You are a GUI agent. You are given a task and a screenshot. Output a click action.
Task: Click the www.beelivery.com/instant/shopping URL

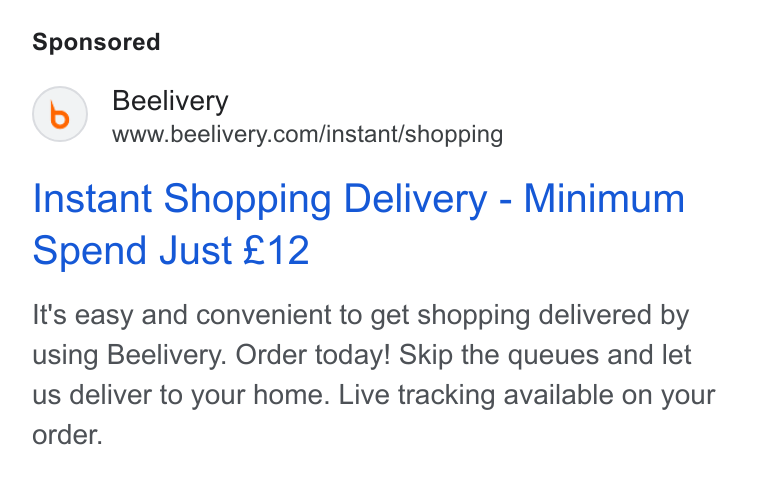click(x=307, y=134)
